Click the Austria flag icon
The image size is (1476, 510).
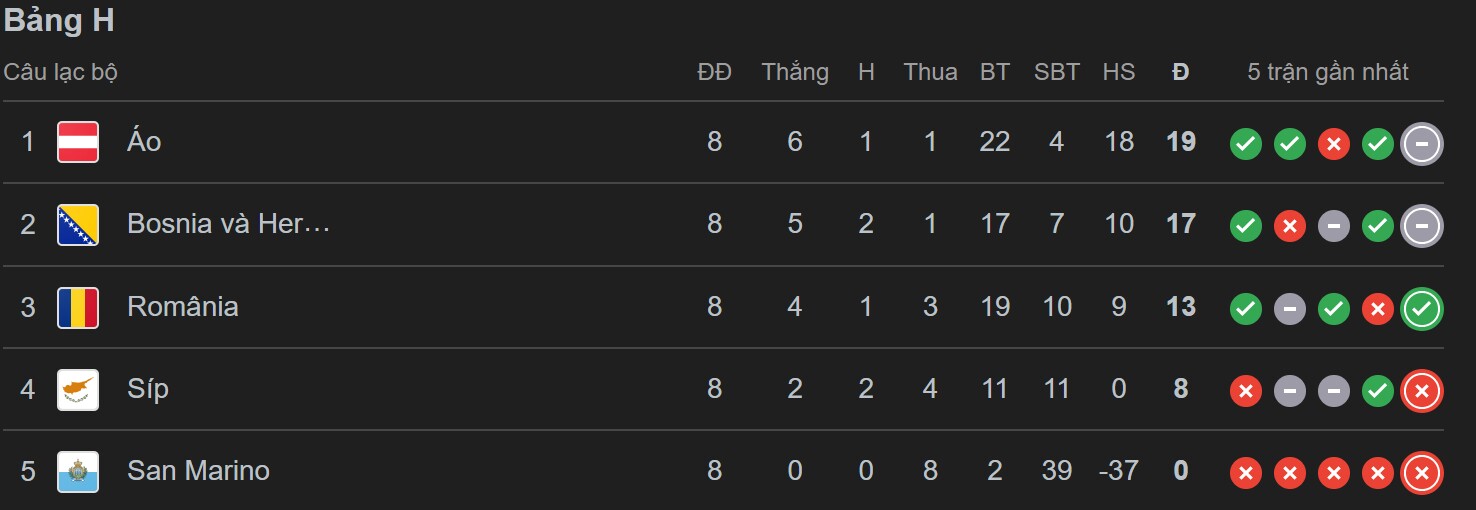[78, 142]
